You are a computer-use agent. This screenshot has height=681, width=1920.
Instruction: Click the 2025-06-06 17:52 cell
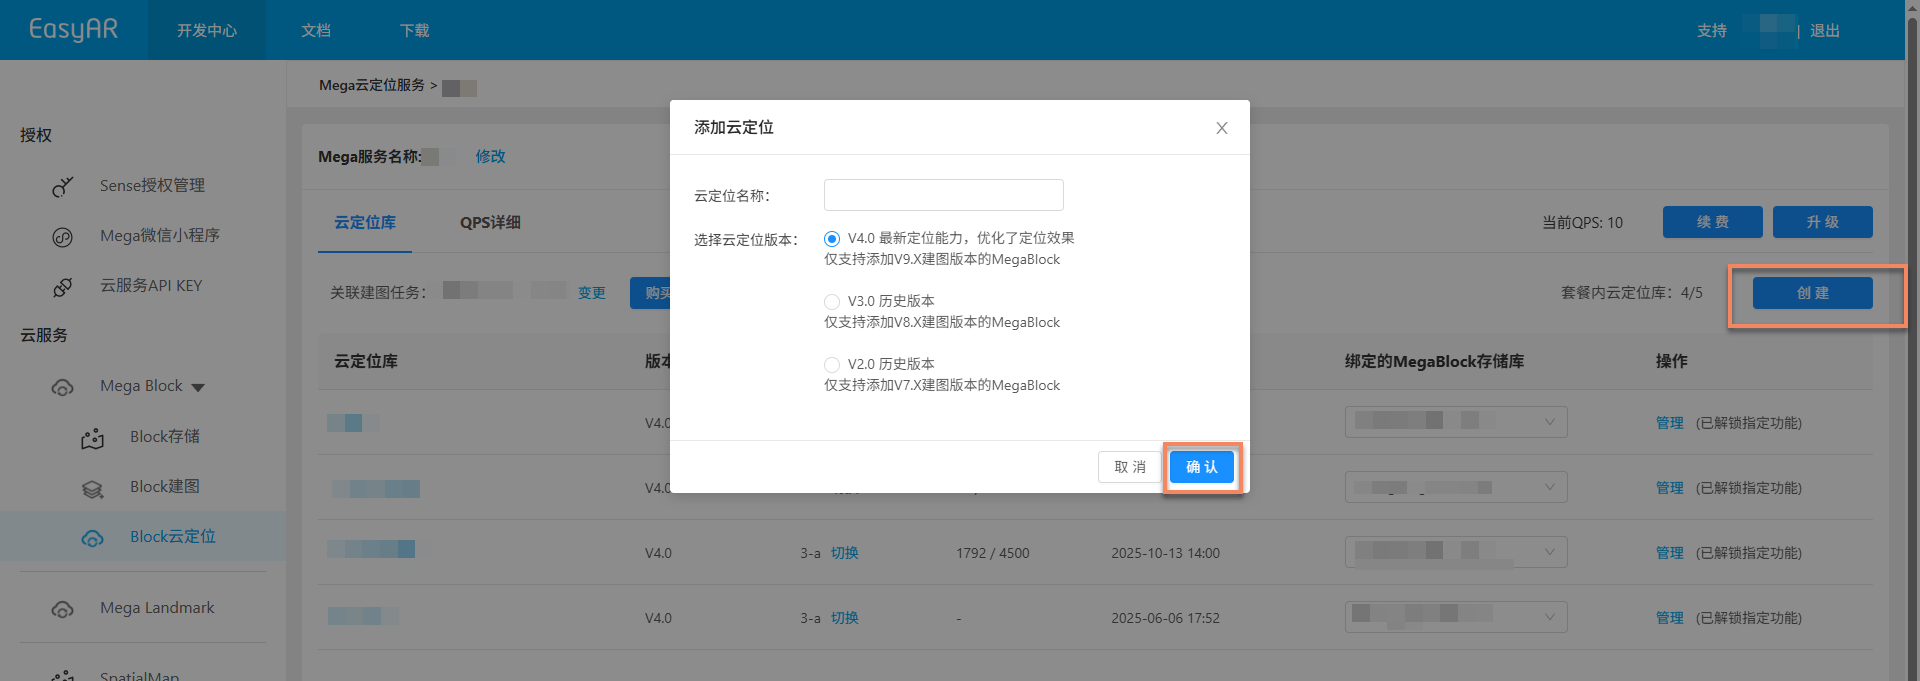tap(1165, 618)
